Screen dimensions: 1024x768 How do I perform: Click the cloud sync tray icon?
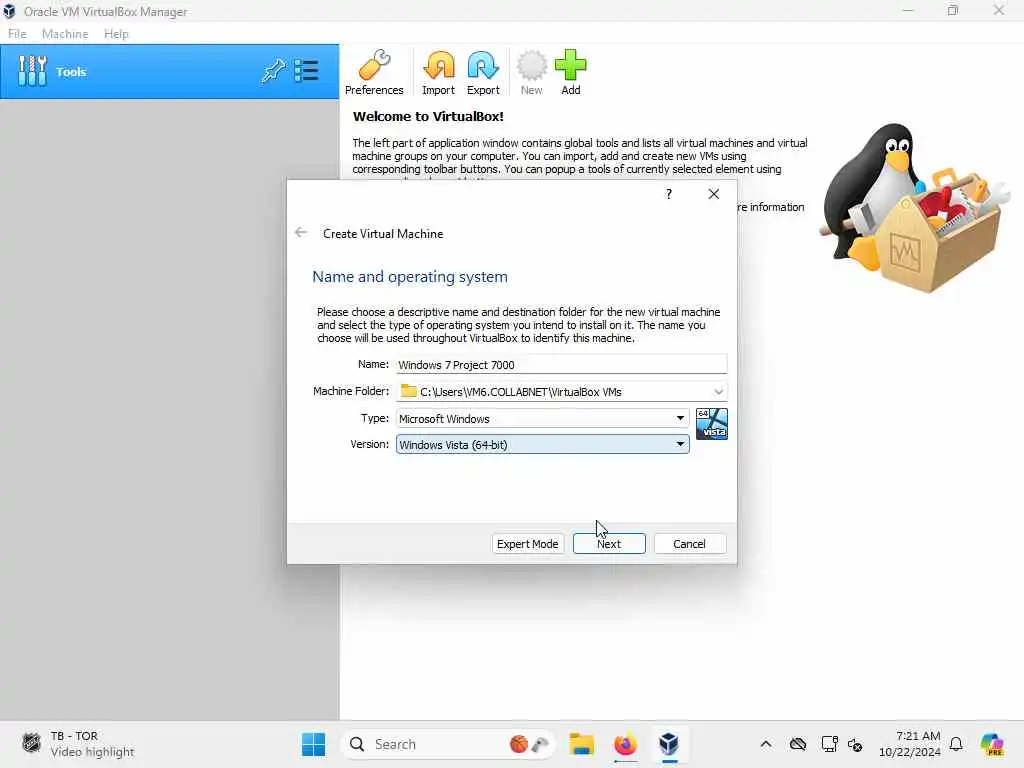[x=797, y=744]
